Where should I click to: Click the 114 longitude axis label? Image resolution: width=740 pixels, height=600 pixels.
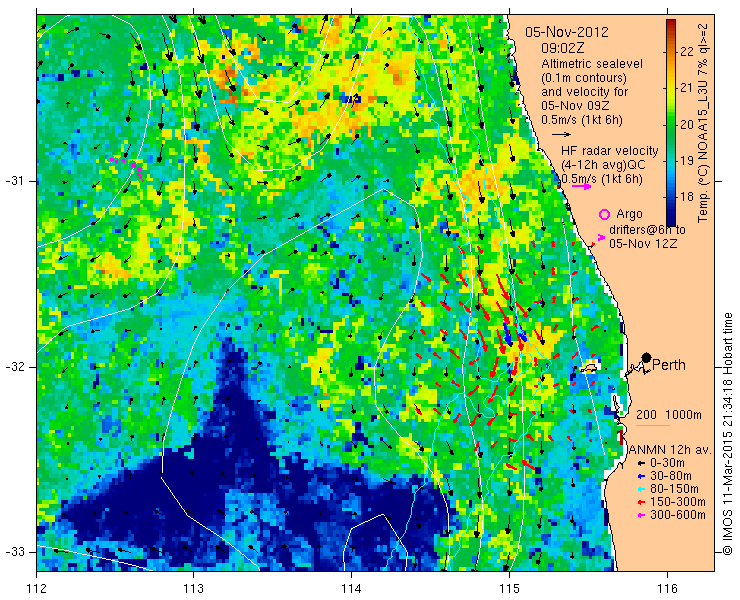[x=351, y=589]
